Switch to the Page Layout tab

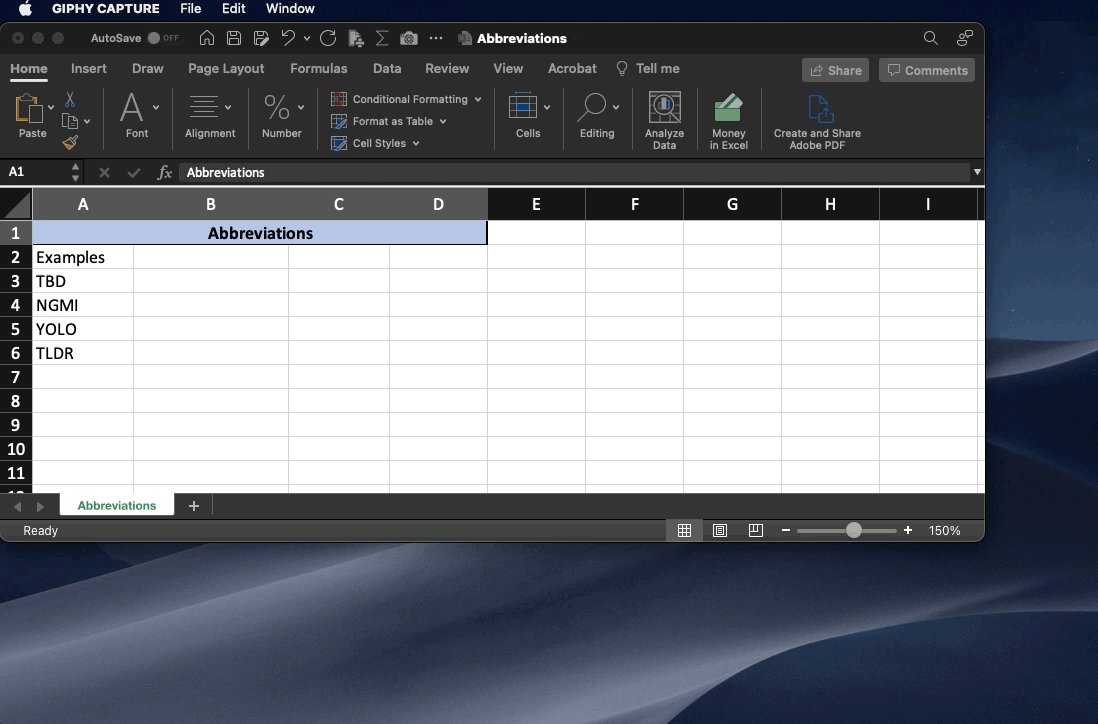226,69
